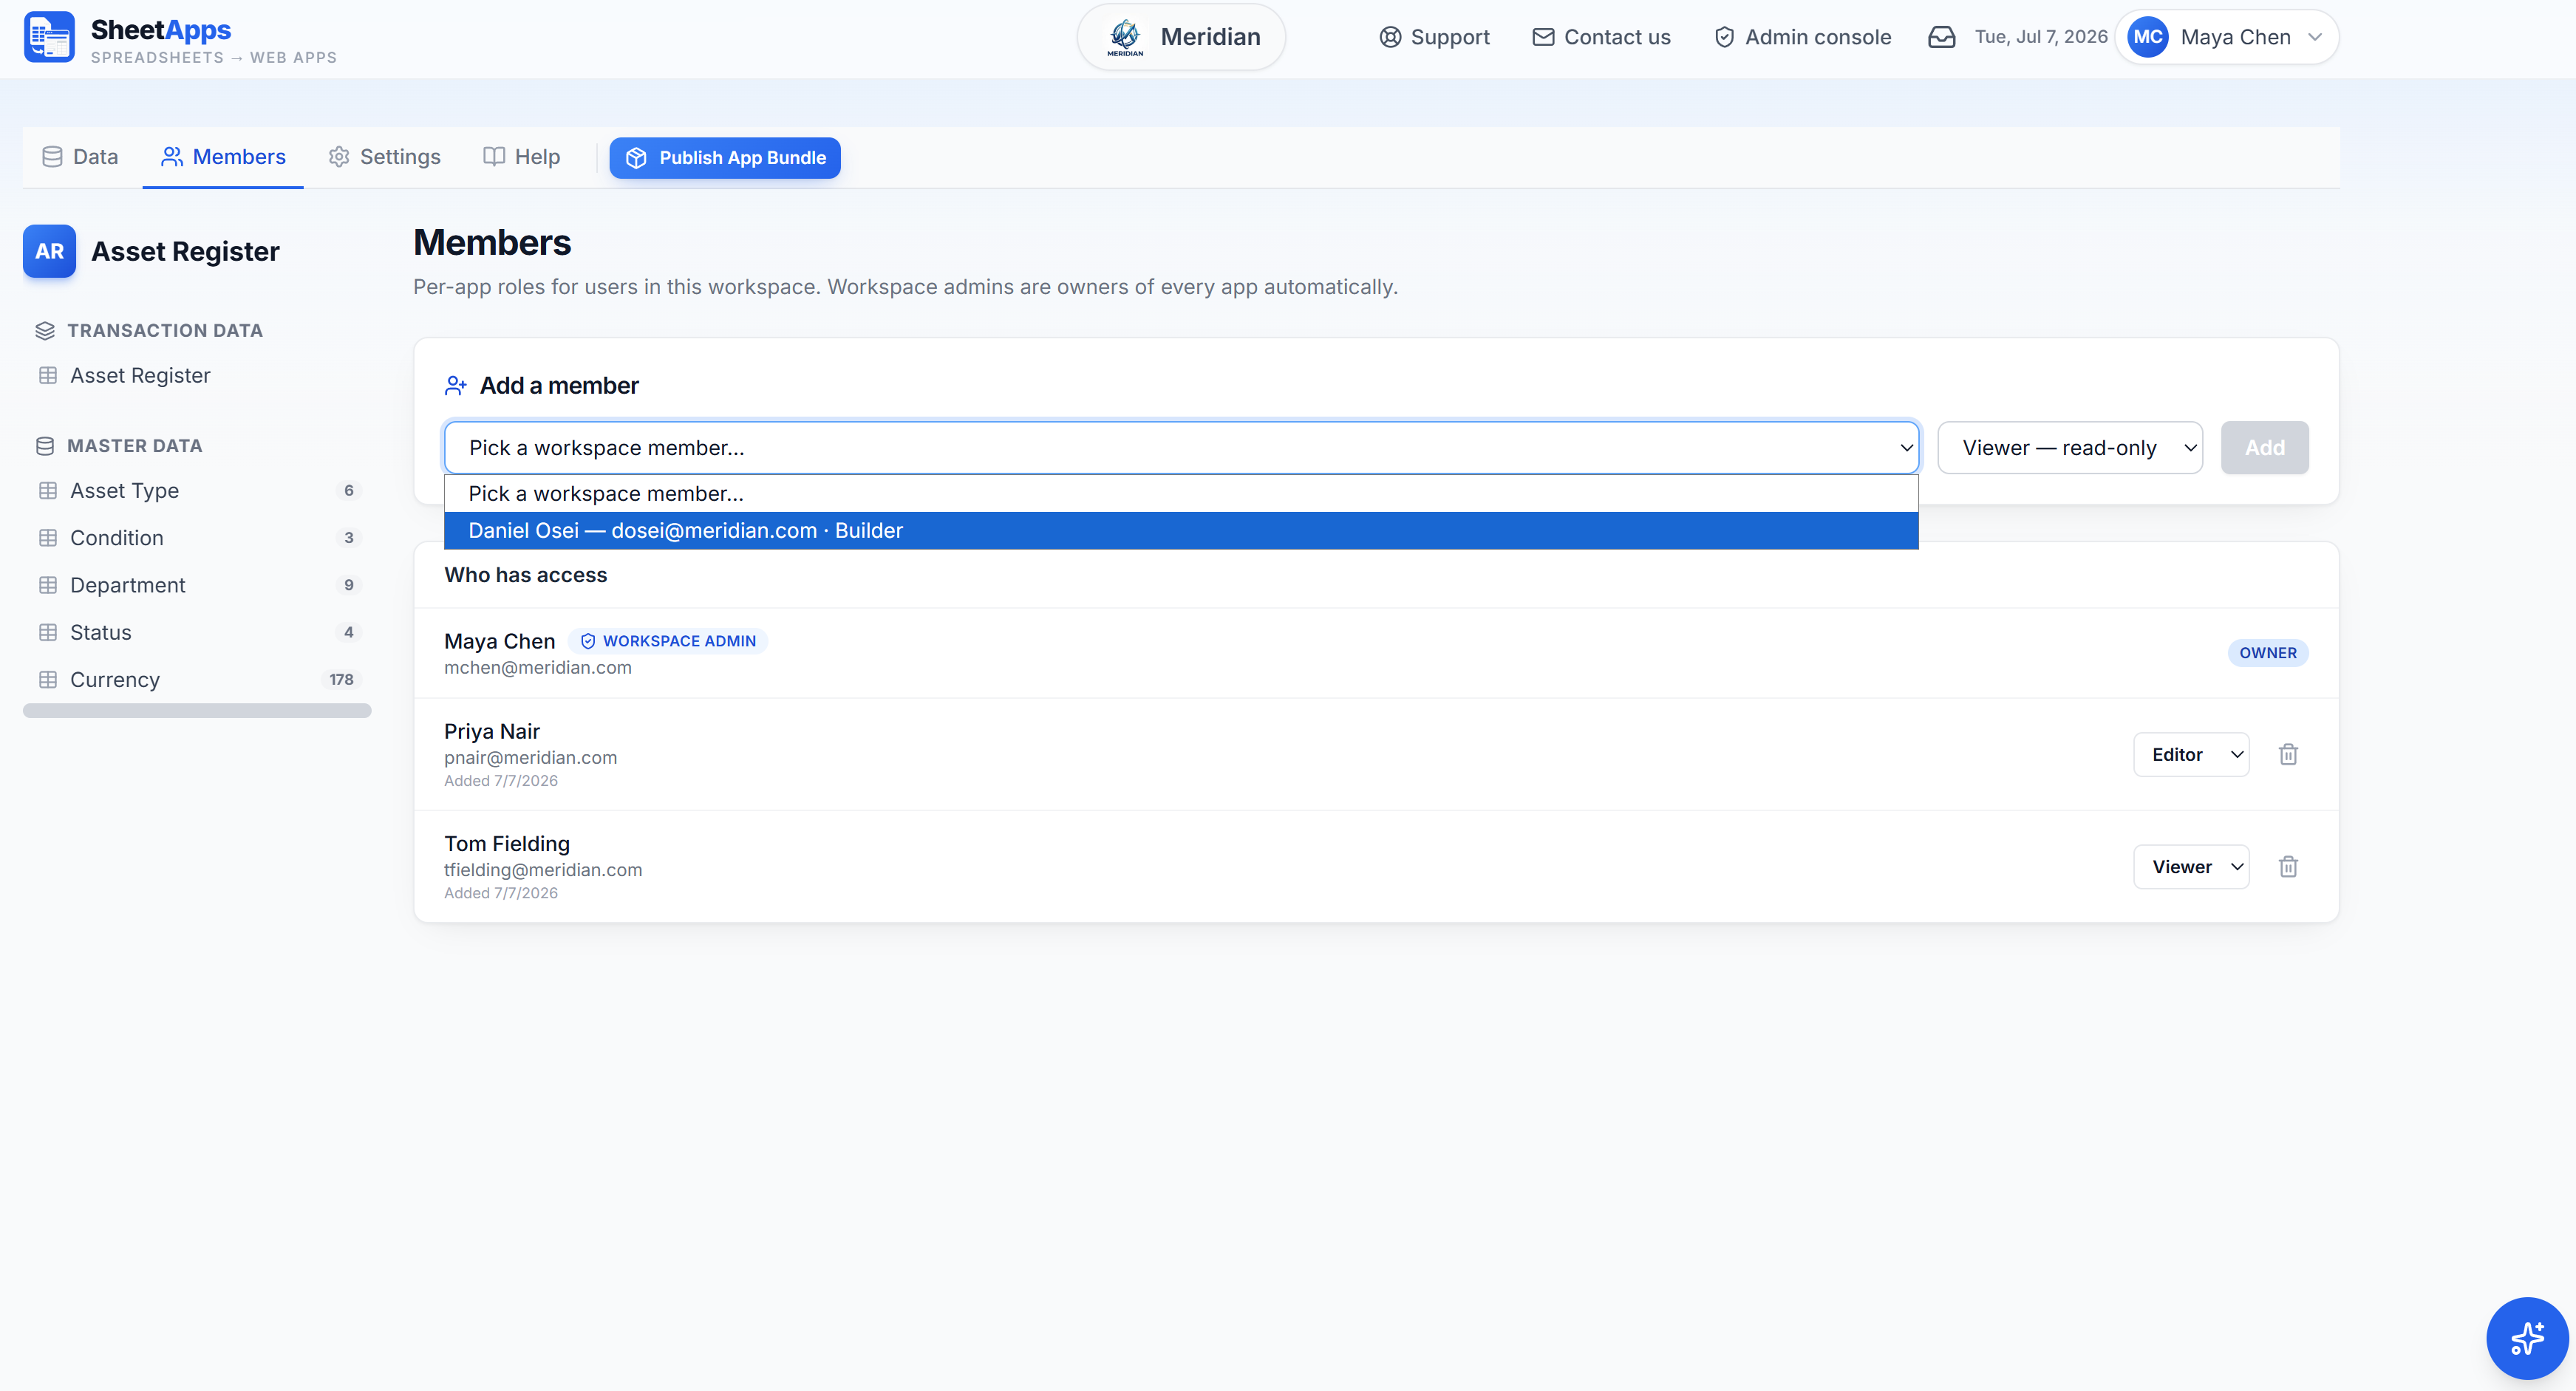Screen dimensions: 2576x1391
Task: Click the inbox tray icon
Action: 1941,37
